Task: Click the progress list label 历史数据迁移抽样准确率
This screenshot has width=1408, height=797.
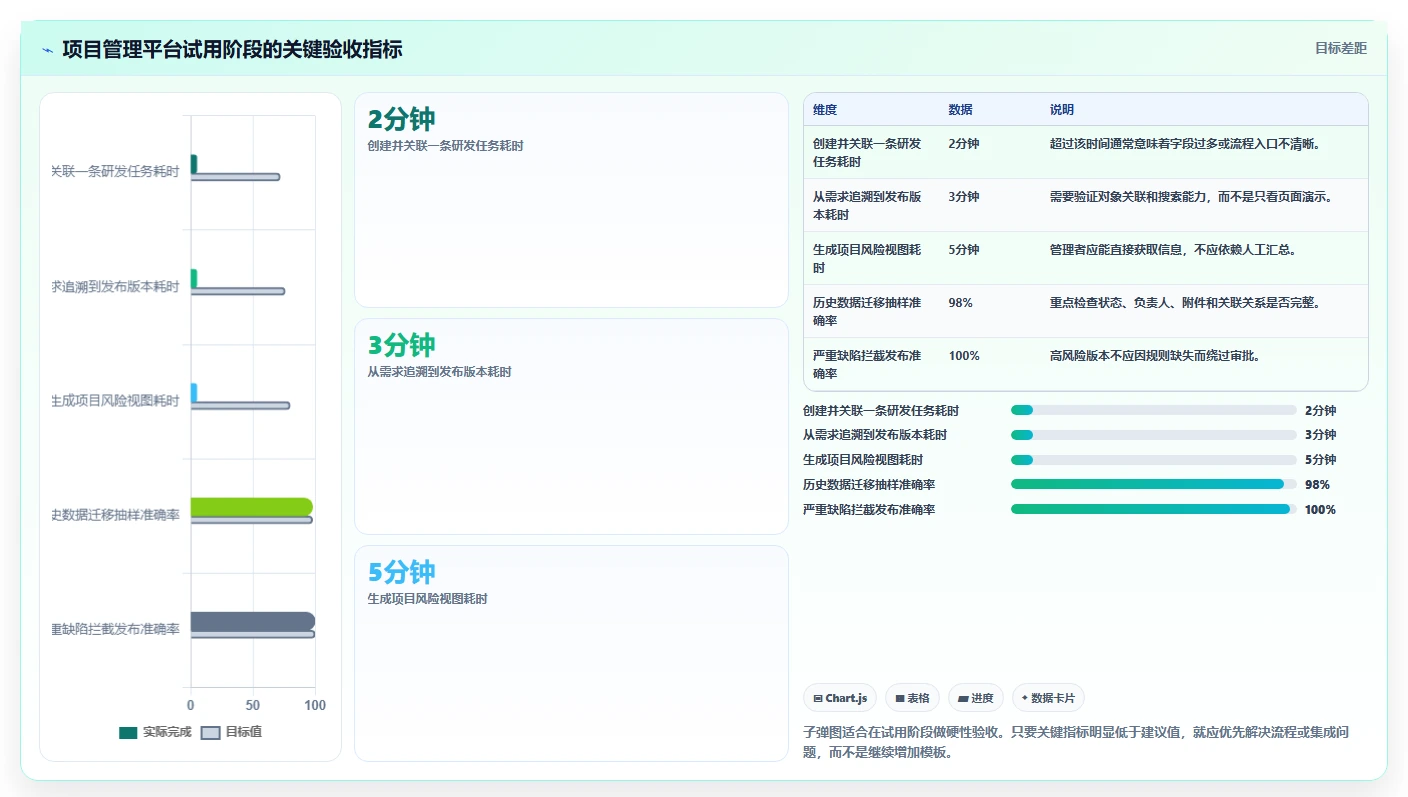Action: click(869, 484)
